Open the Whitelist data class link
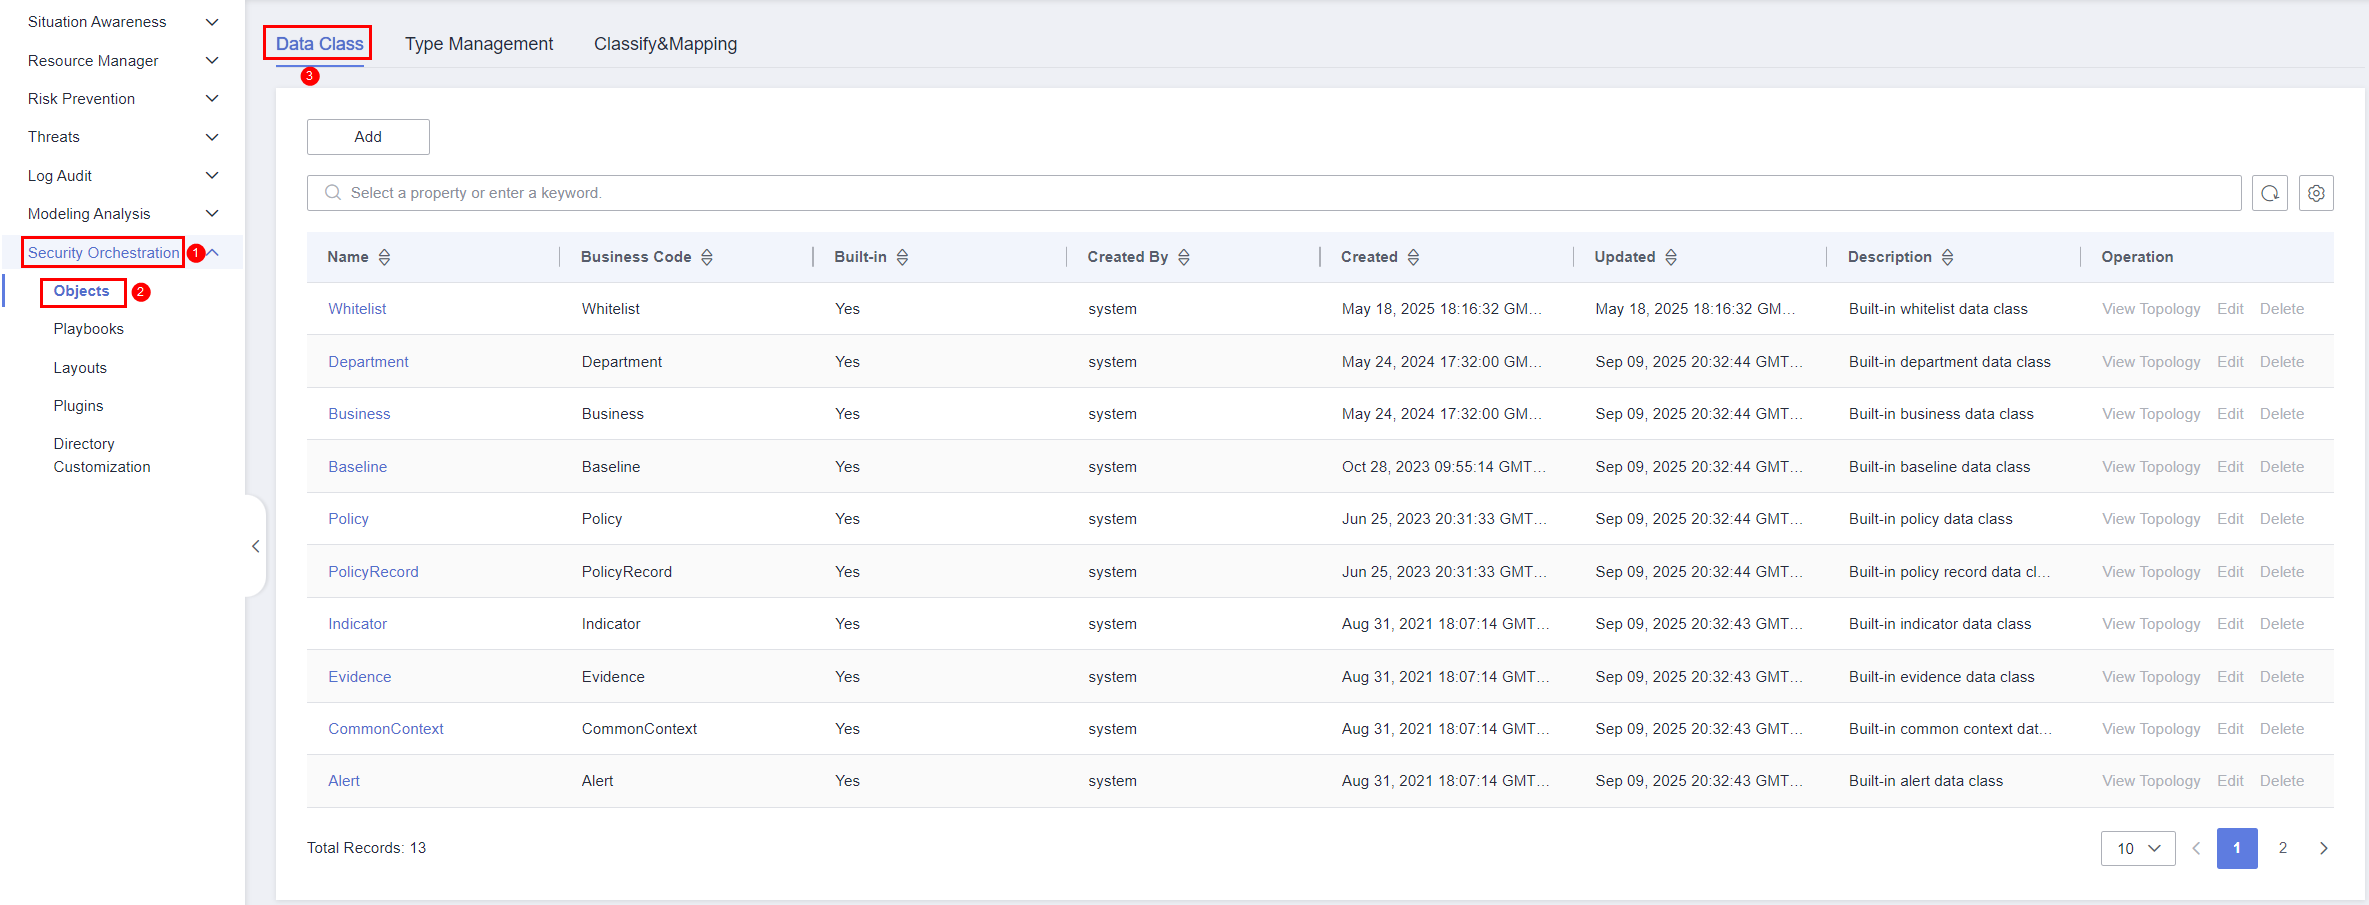 [x=357, y=309]
